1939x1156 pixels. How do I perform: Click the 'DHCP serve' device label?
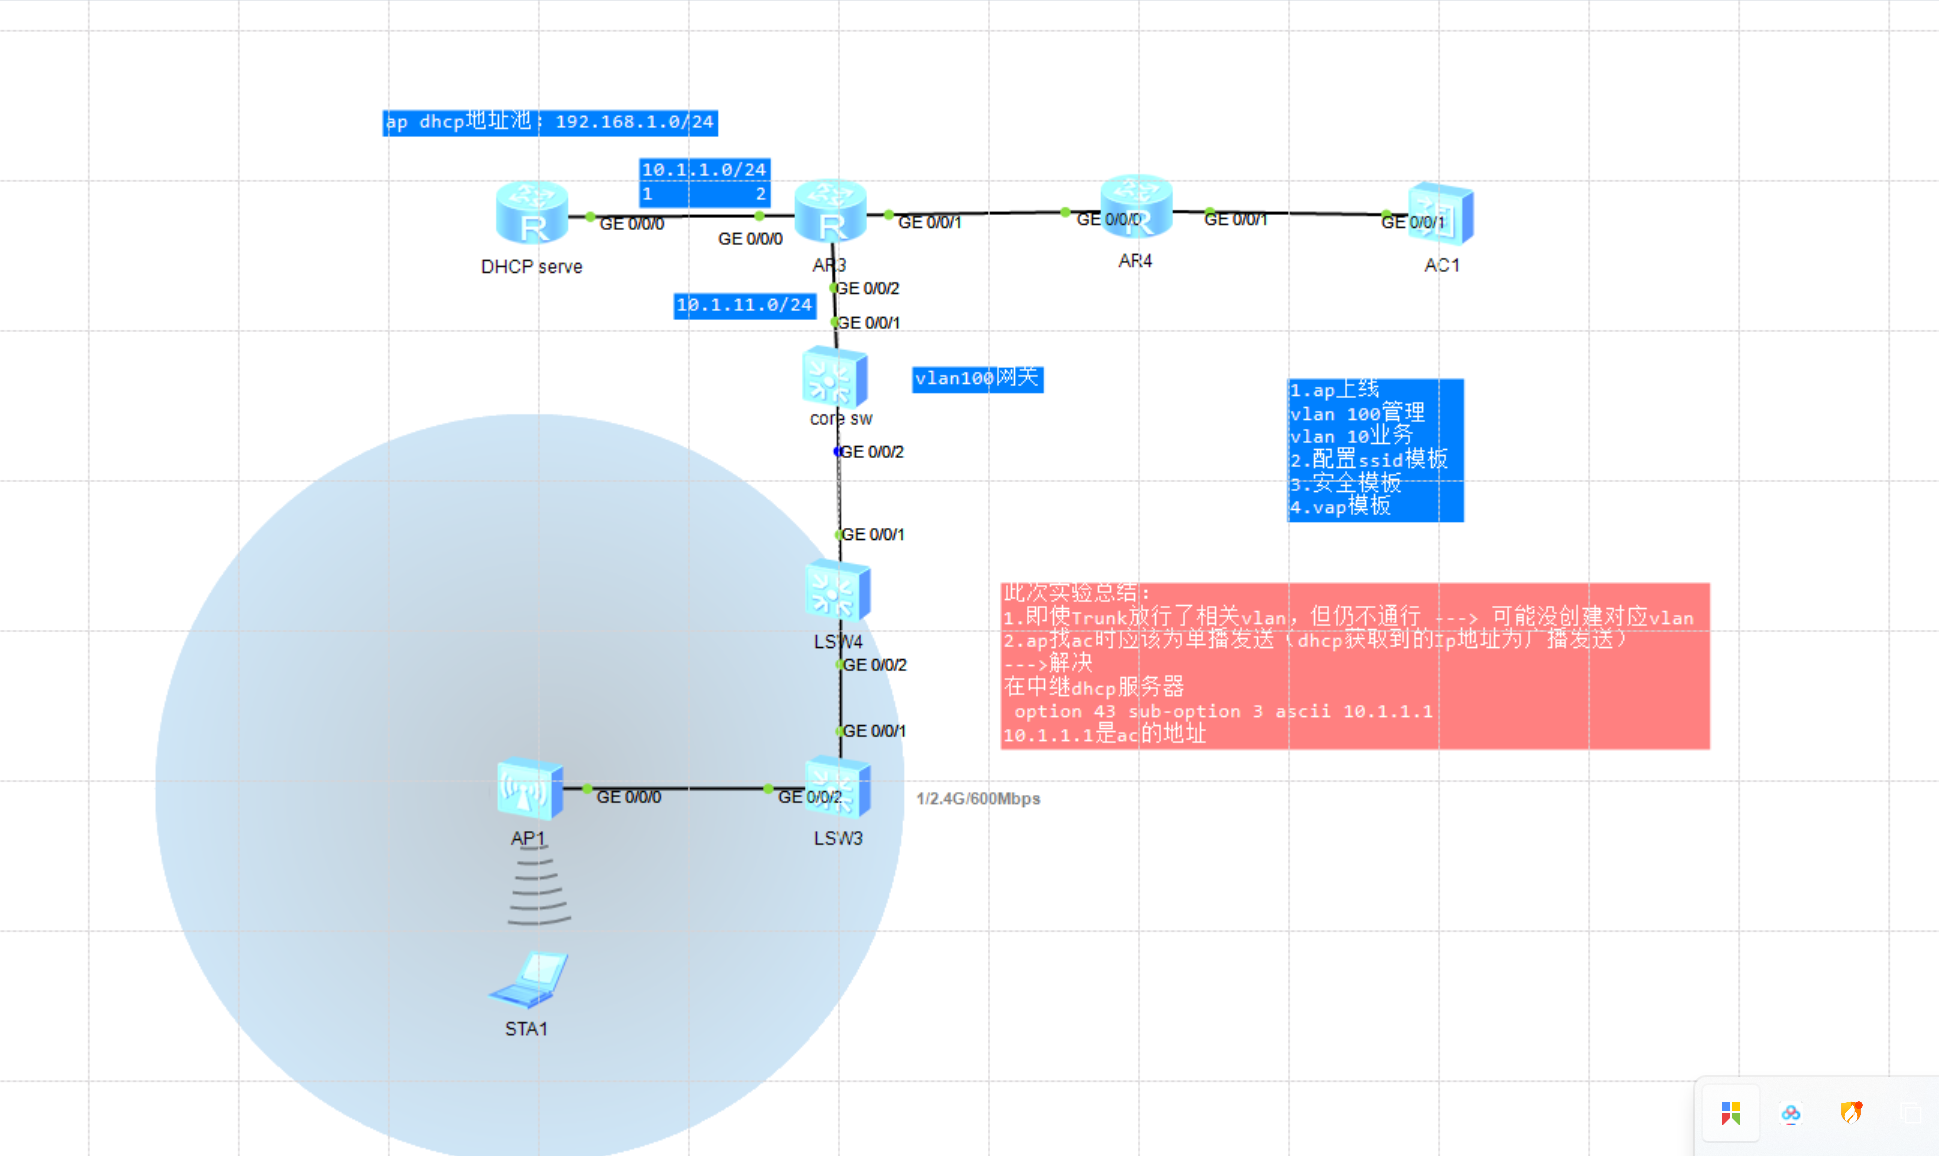(x=531, y=267)
